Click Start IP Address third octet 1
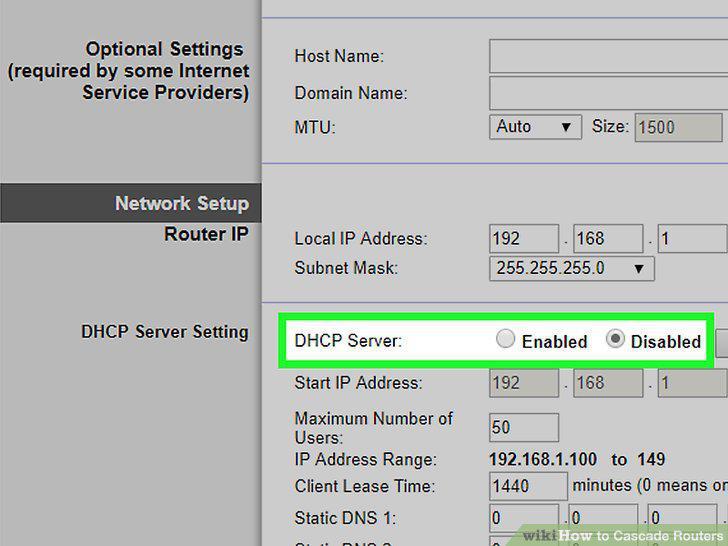 [x=693, y=383]
